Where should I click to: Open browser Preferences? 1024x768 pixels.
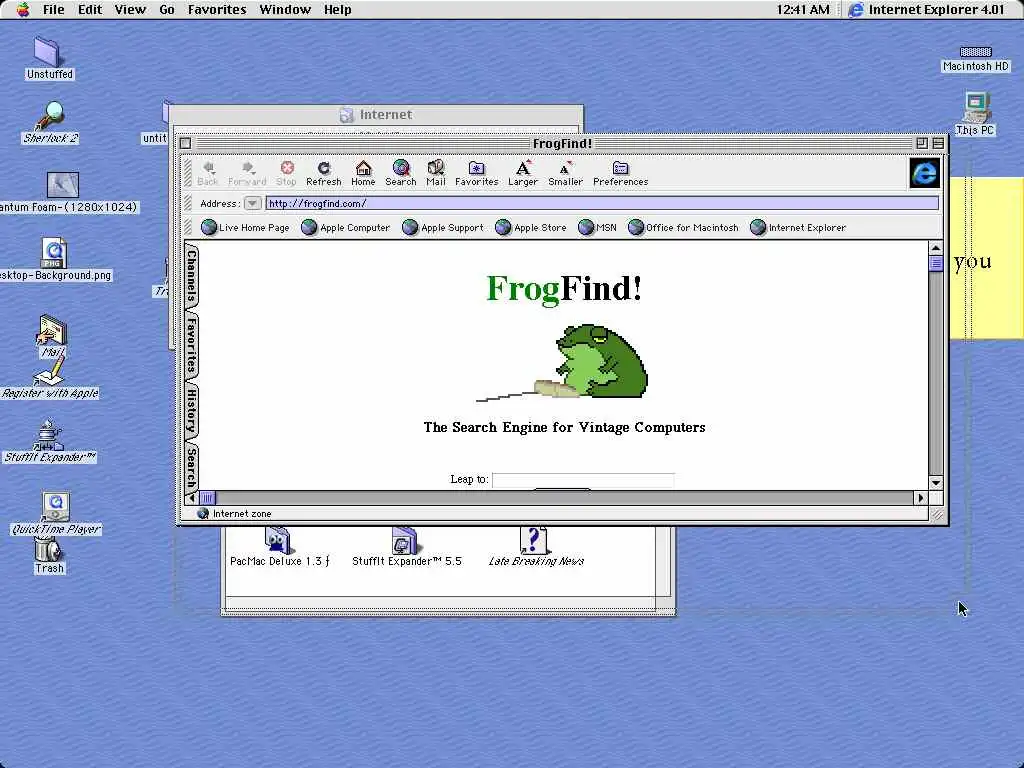coord(620,174)
